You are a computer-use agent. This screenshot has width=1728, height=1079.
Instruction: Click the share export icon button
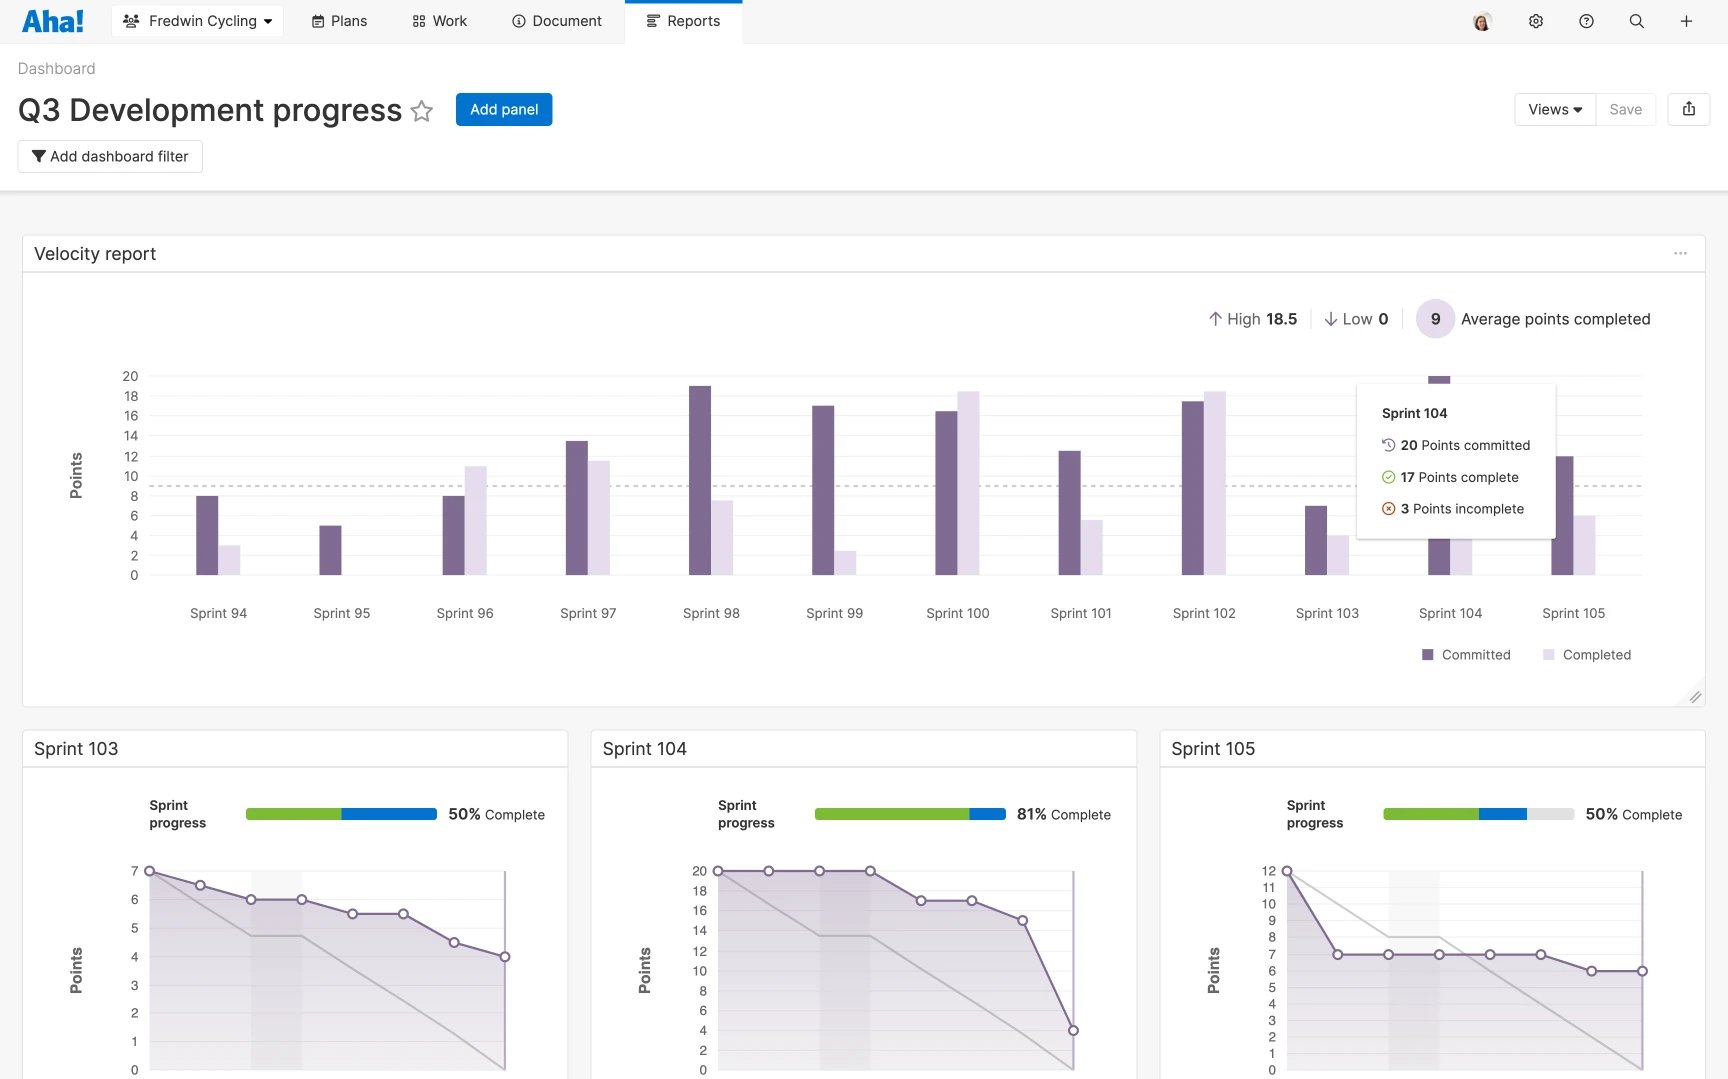(x=1689, y=109)
